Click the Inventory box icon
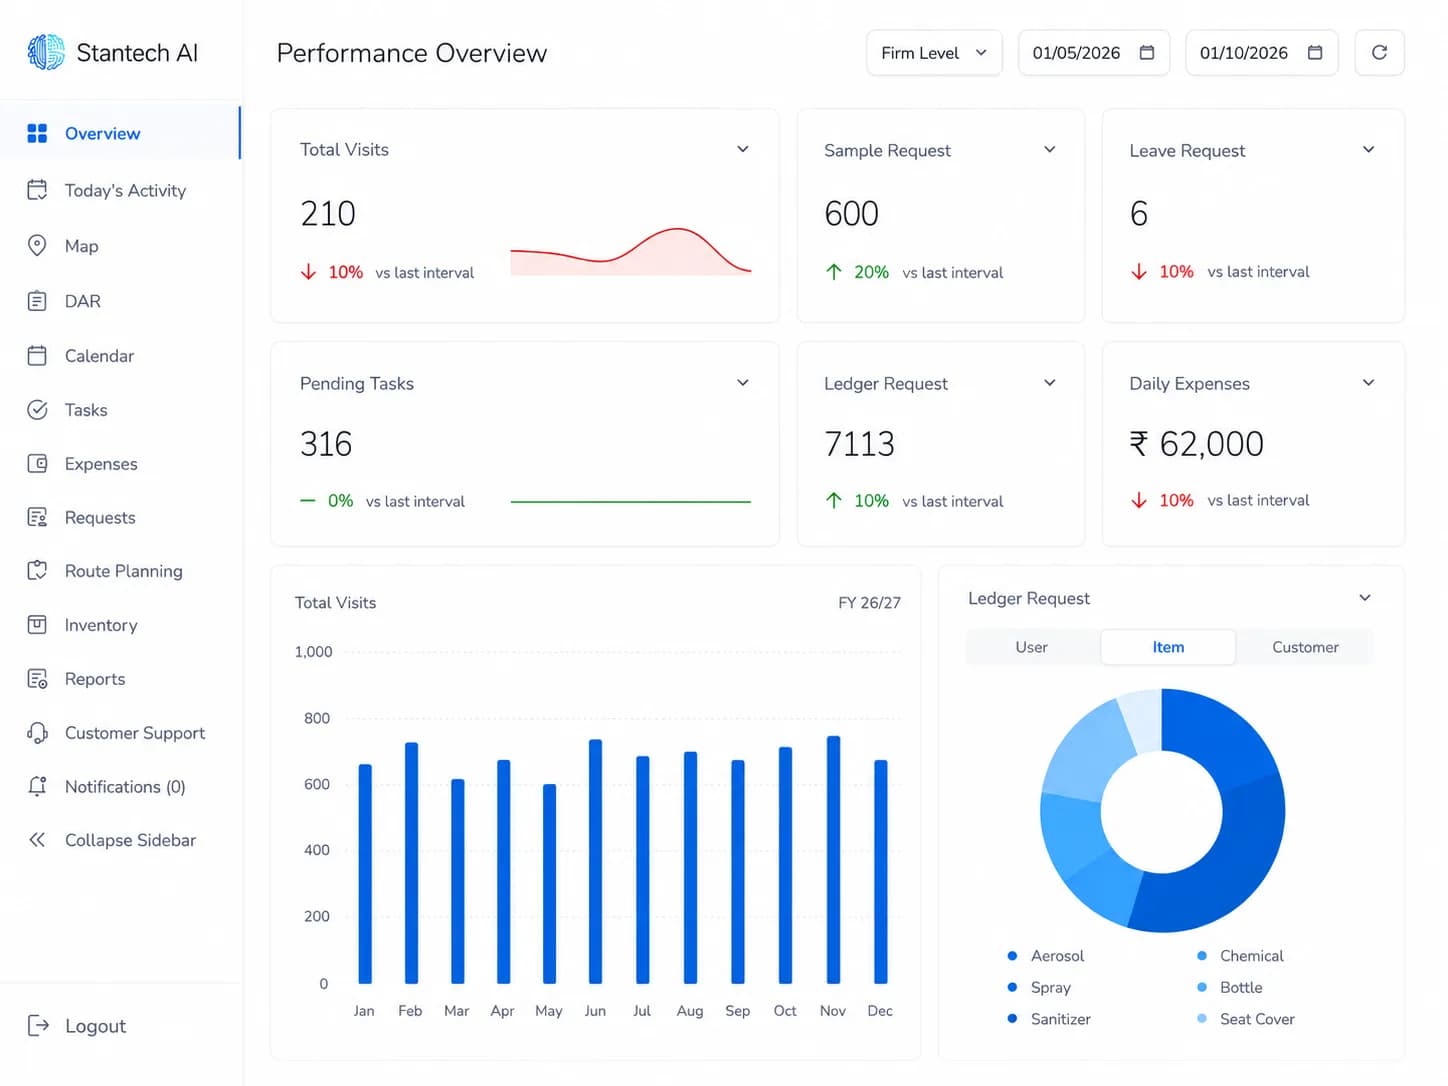 pyautogui.click(x=37, y=624)
